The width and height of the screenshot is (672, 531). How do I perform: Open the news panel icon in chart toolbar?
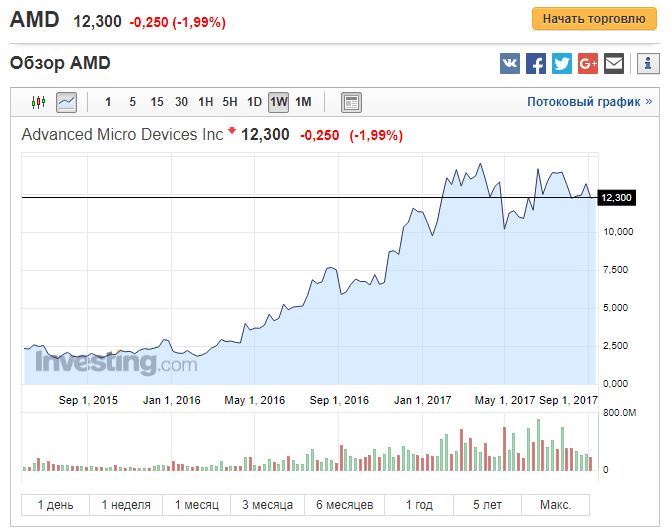click(351, 102)
